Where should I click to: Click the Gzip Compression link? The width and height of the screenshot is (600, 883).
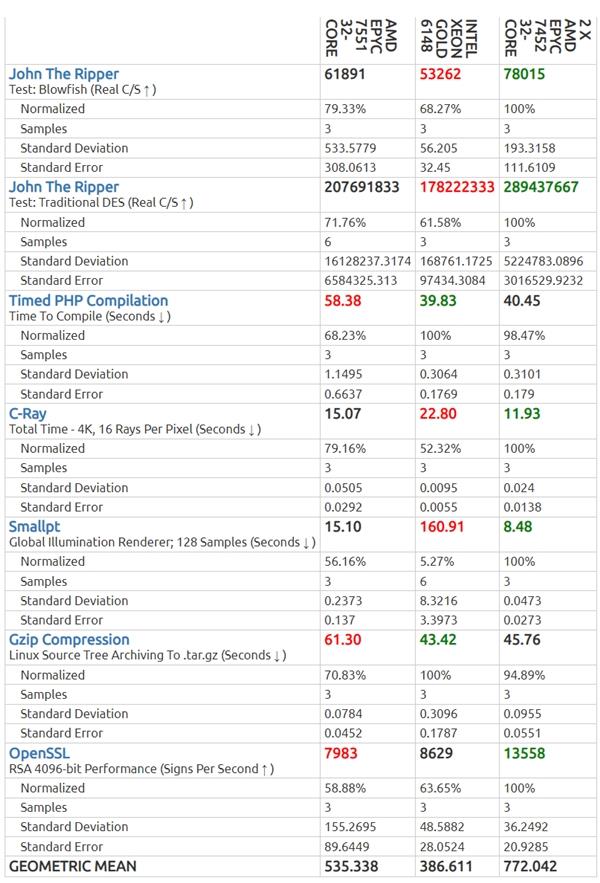[69, 639]
